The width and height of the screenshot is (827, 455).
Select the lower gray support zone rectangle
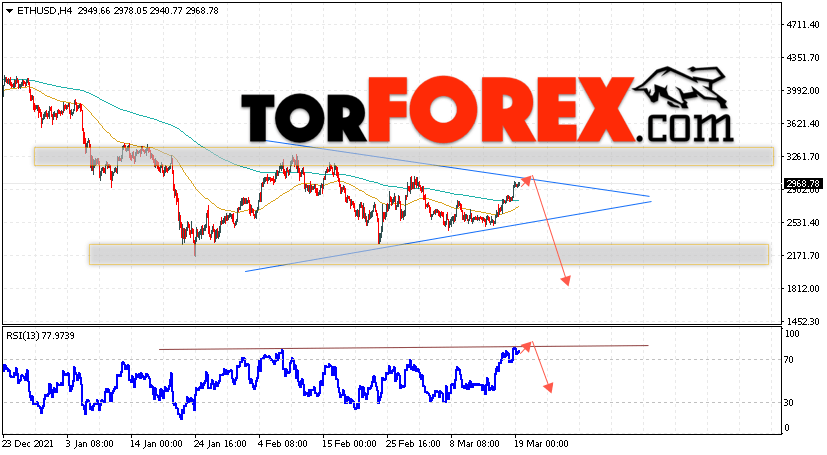click(429, 254)
